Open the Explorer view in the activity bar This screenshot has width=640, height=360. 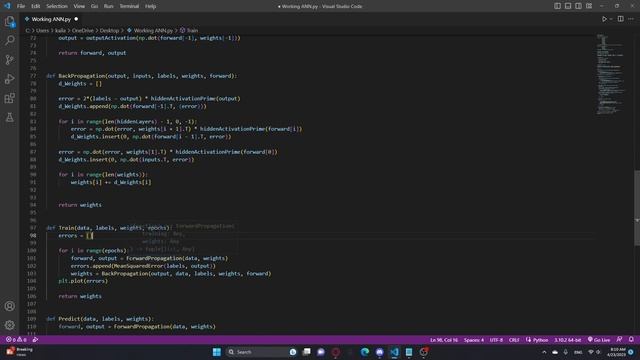pyautogui.click(x=9, y=21)
